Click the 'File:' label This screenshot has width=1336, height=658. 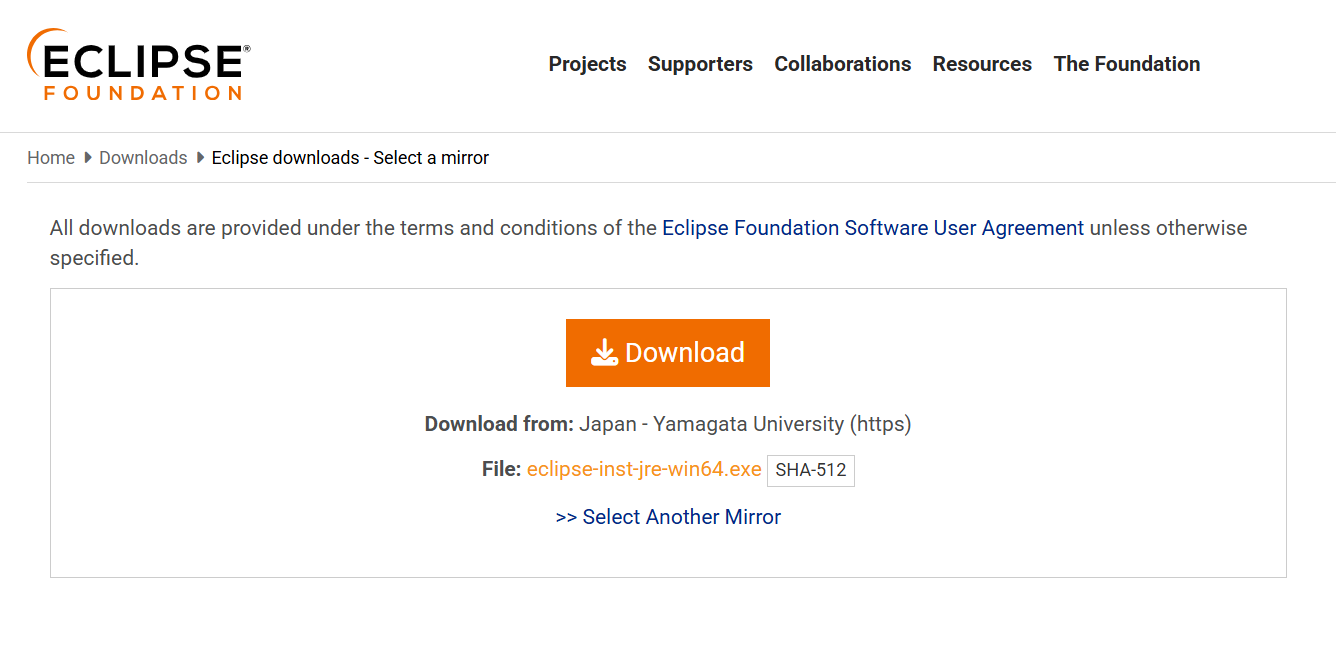501,470
